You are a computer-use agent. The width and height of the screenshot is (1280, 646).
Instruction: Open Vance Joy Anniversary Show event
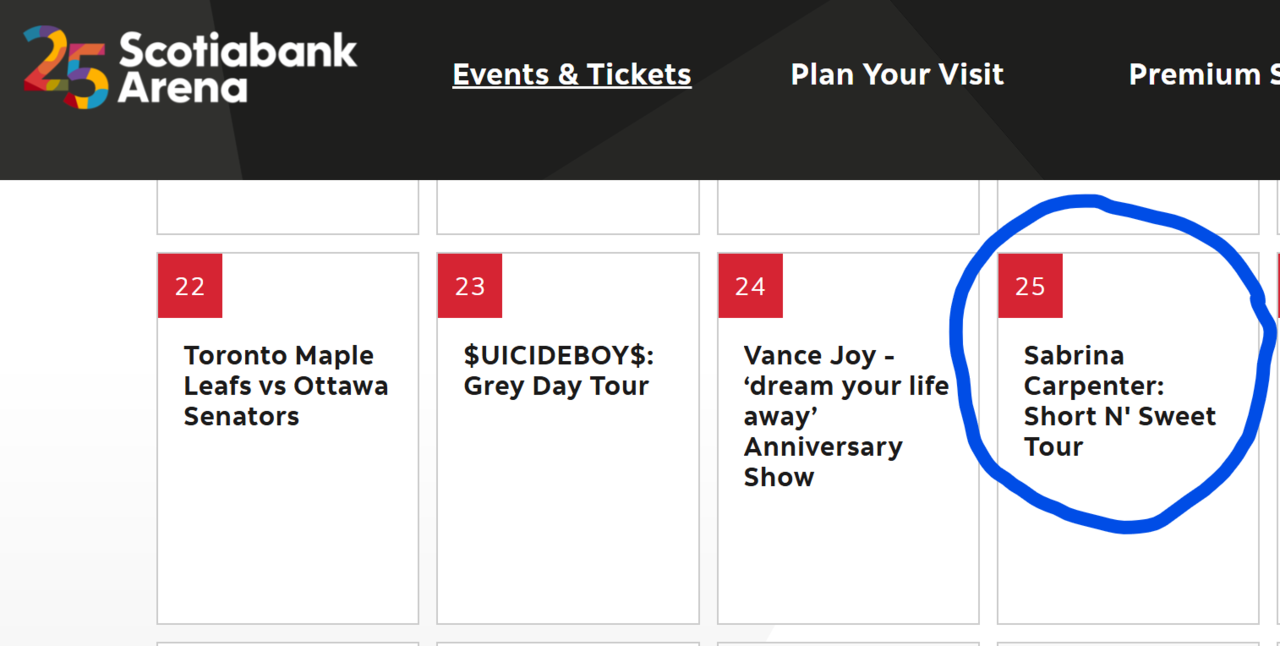tap(845, 416)
